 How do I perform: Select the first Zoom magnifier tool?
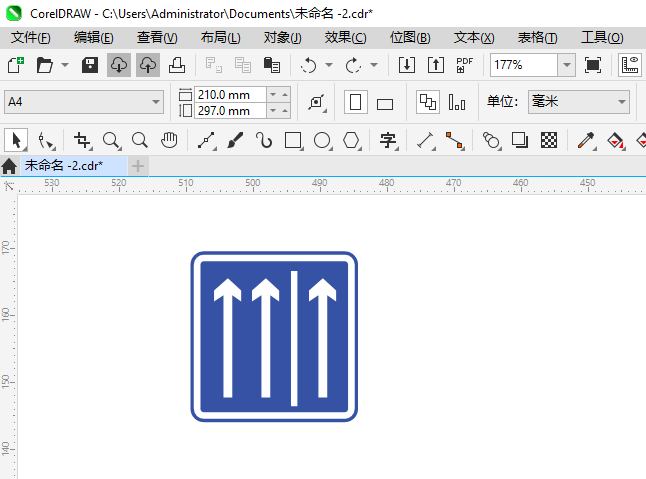(112, 140)
